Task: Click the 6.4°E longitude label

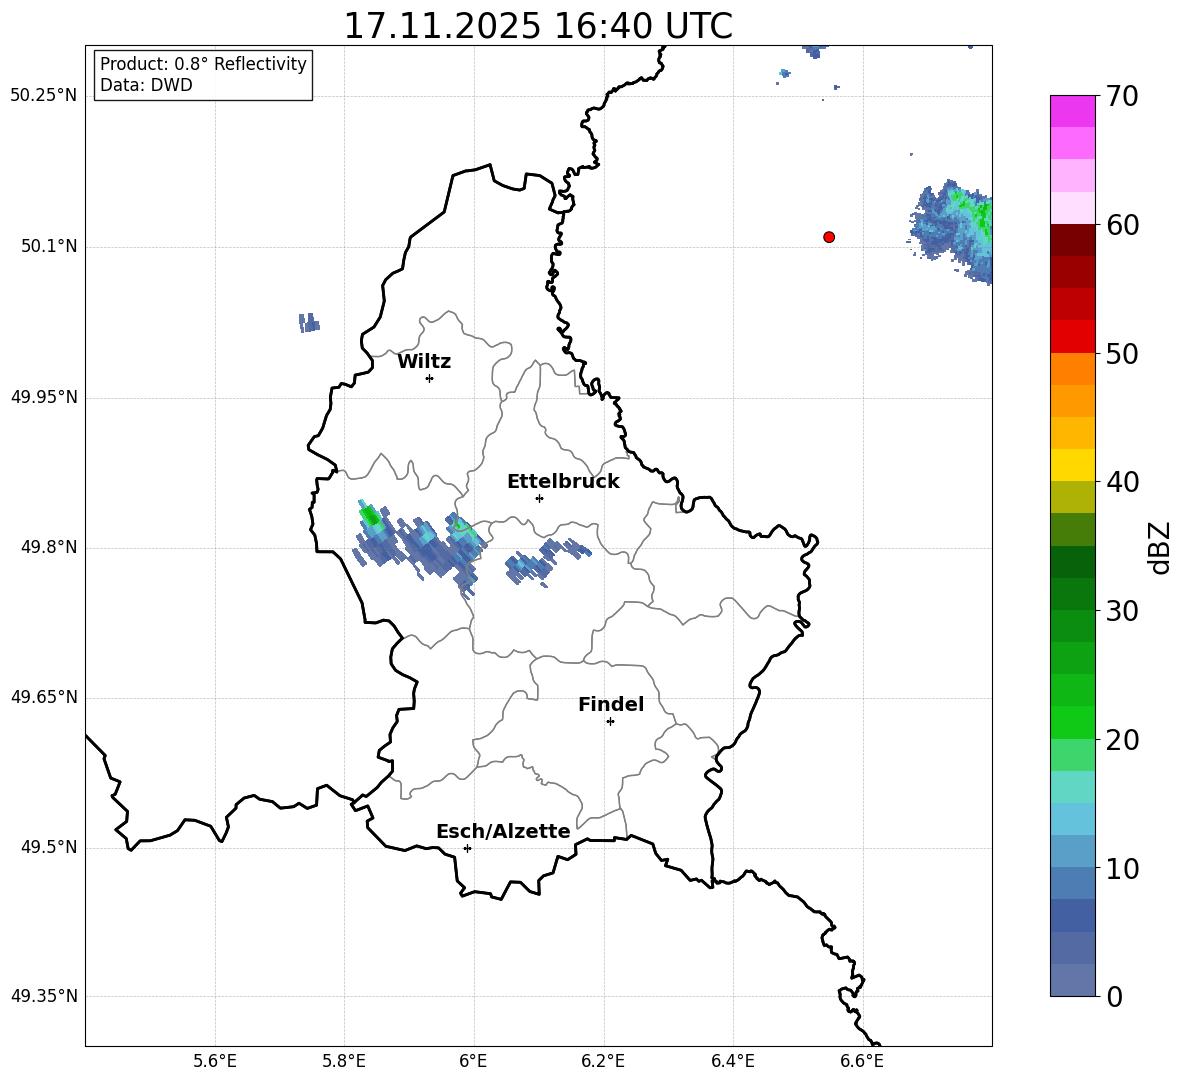Action: click(732, 1061)
